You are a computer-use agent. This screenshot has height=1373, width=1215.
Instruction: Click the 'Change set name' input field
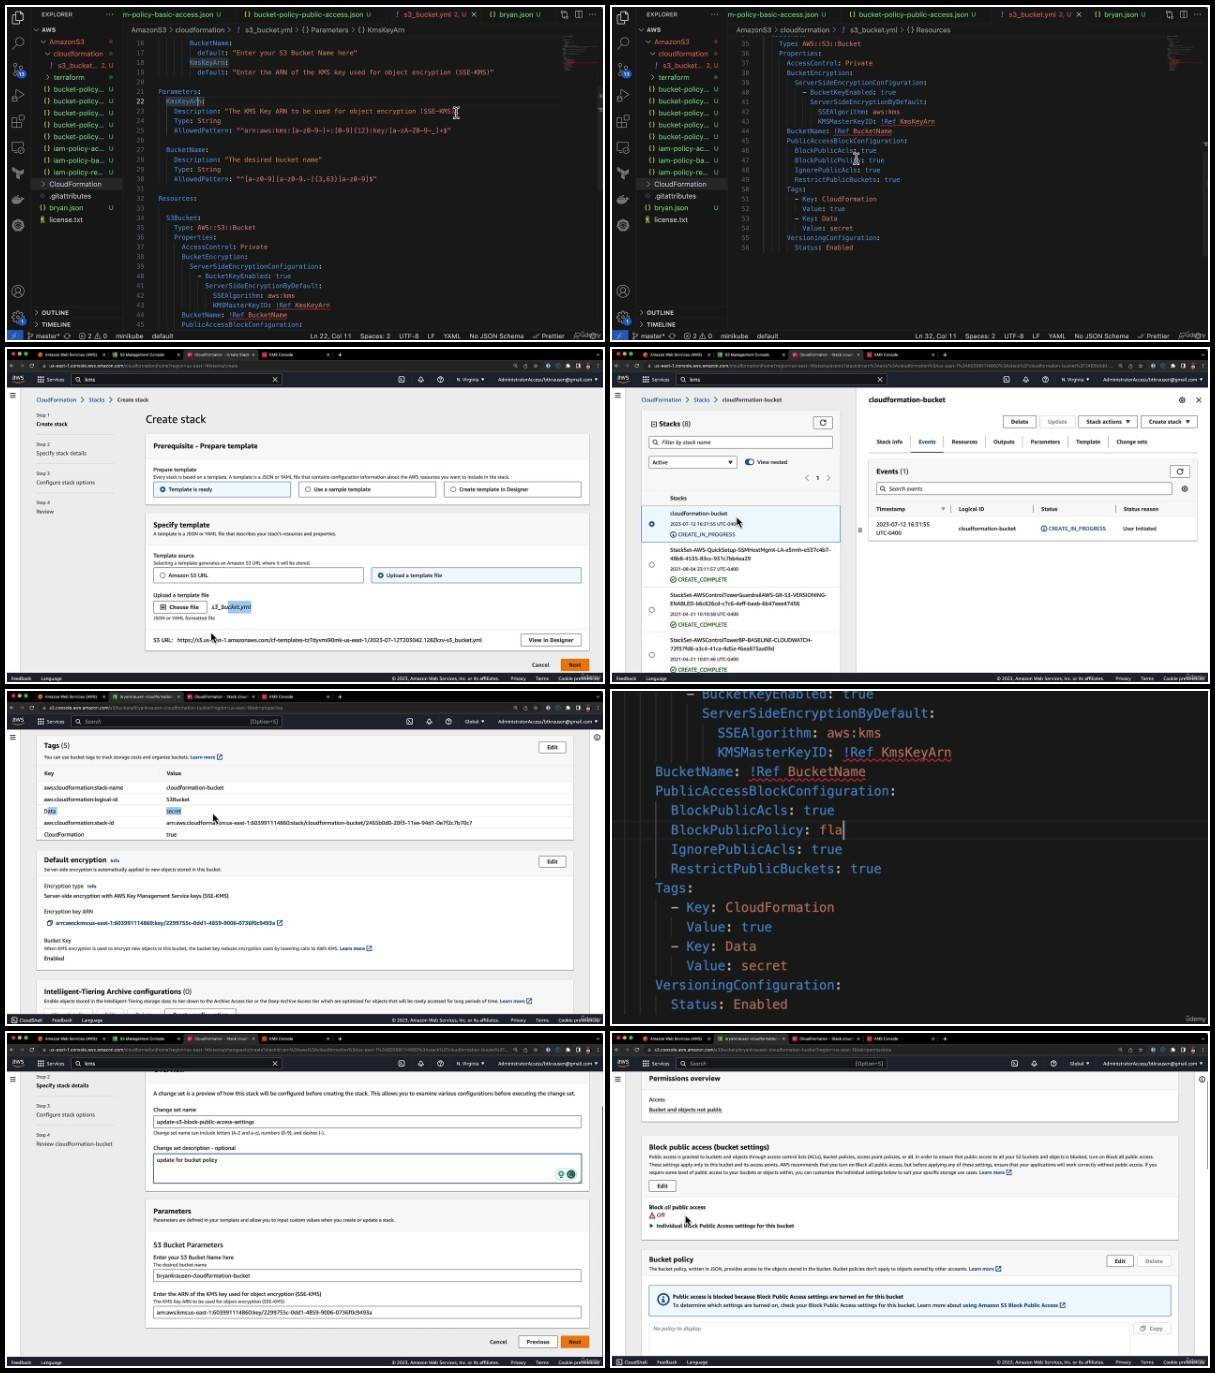[367, 1122]
